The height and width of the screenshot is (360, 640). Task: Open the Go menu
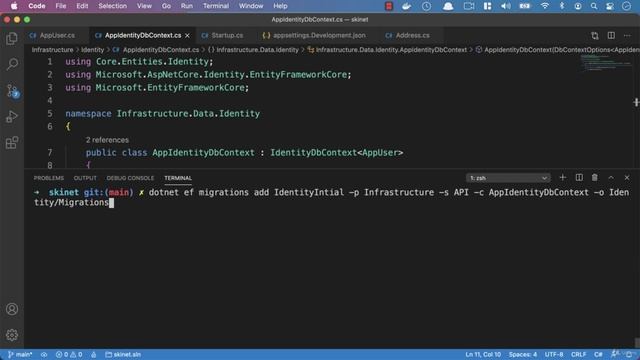pos(166,6)
